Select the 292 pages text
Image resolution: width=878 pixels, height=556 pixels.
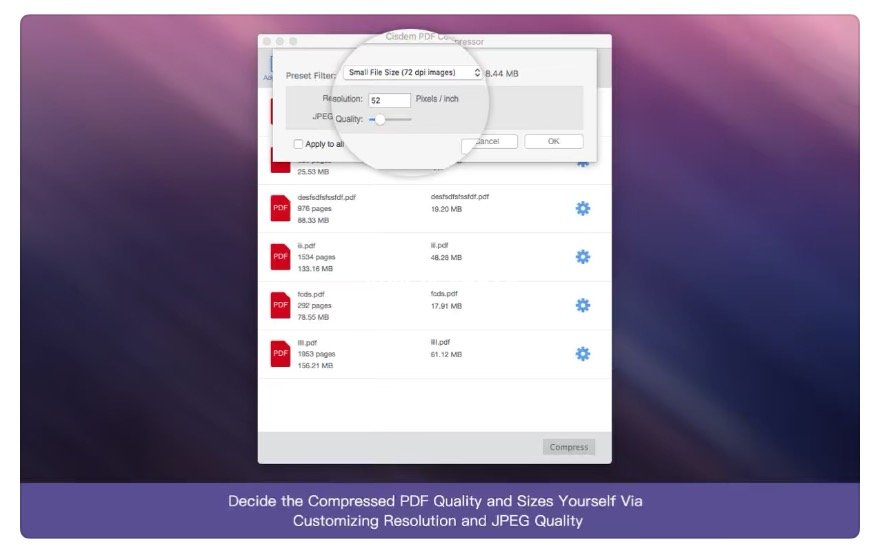click(314, 305)
